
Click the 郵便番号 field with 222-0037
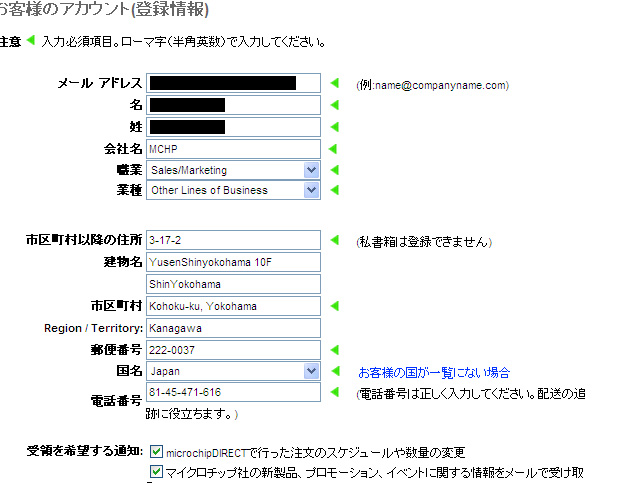233,350
